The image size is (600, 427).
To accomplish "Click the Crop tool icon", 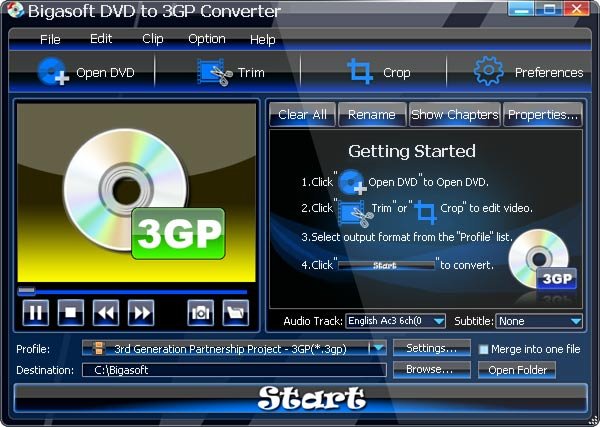I will (x=360, y=71).
